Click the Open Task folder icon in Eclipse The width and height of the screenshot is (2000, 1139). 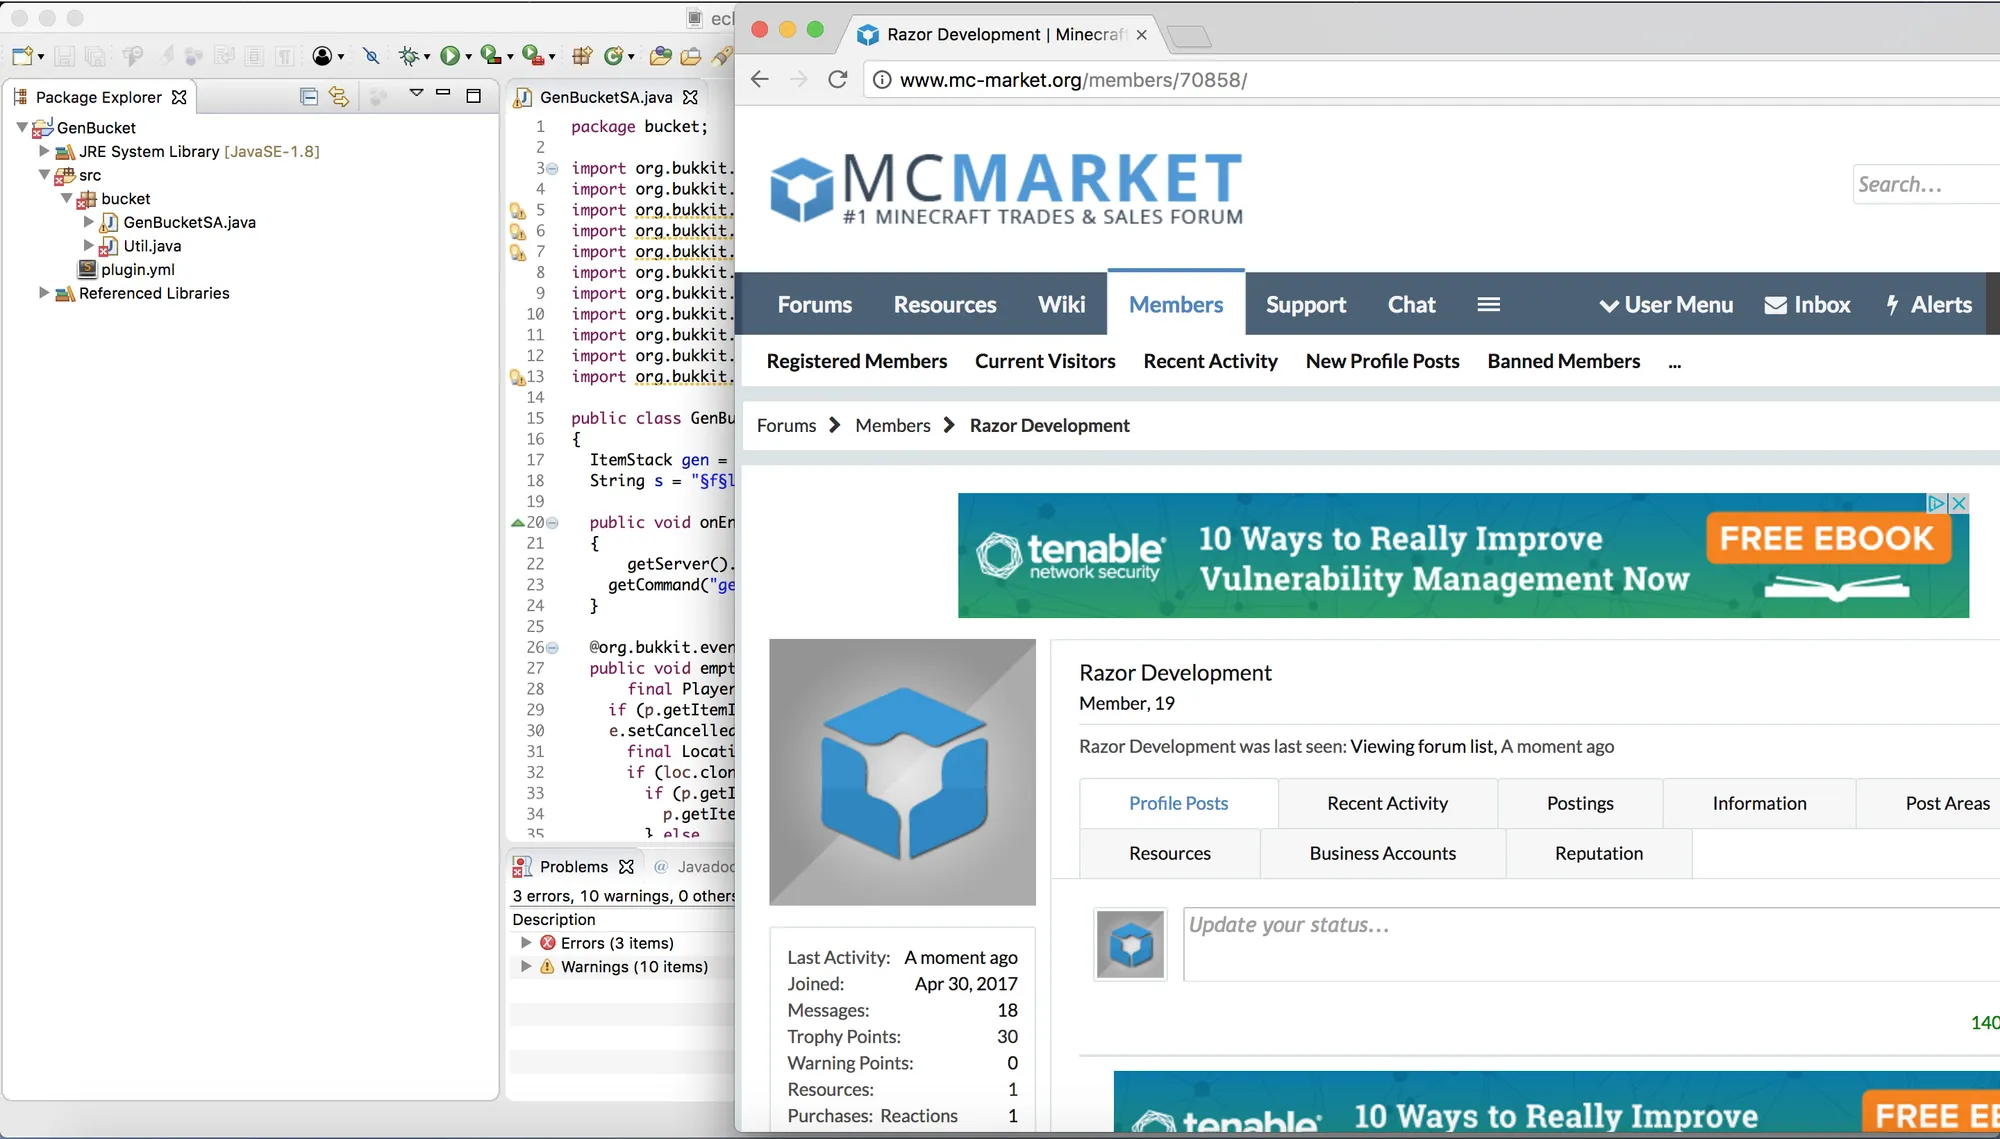691,56
